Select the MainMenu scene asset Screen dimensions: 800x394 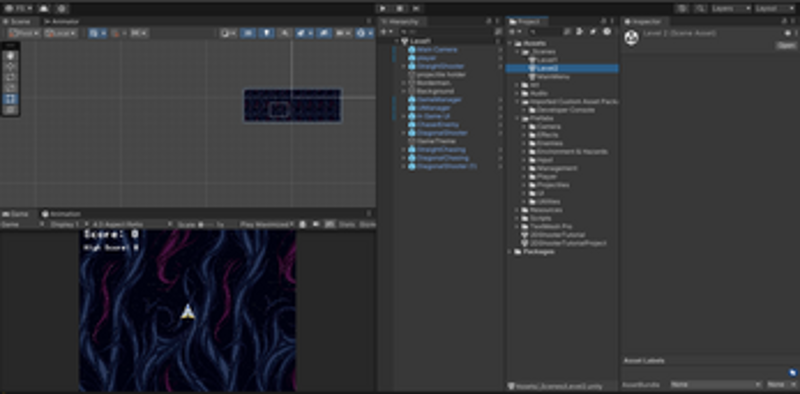pyautogui.click(x=553, y=77)
